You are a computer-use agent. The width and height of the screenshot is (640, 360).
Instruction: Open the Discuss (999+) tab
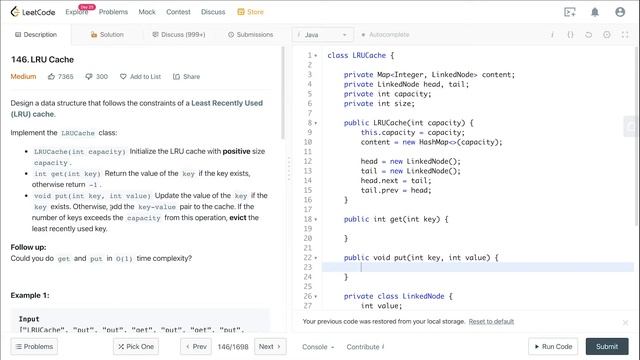(x=179, y=35)
